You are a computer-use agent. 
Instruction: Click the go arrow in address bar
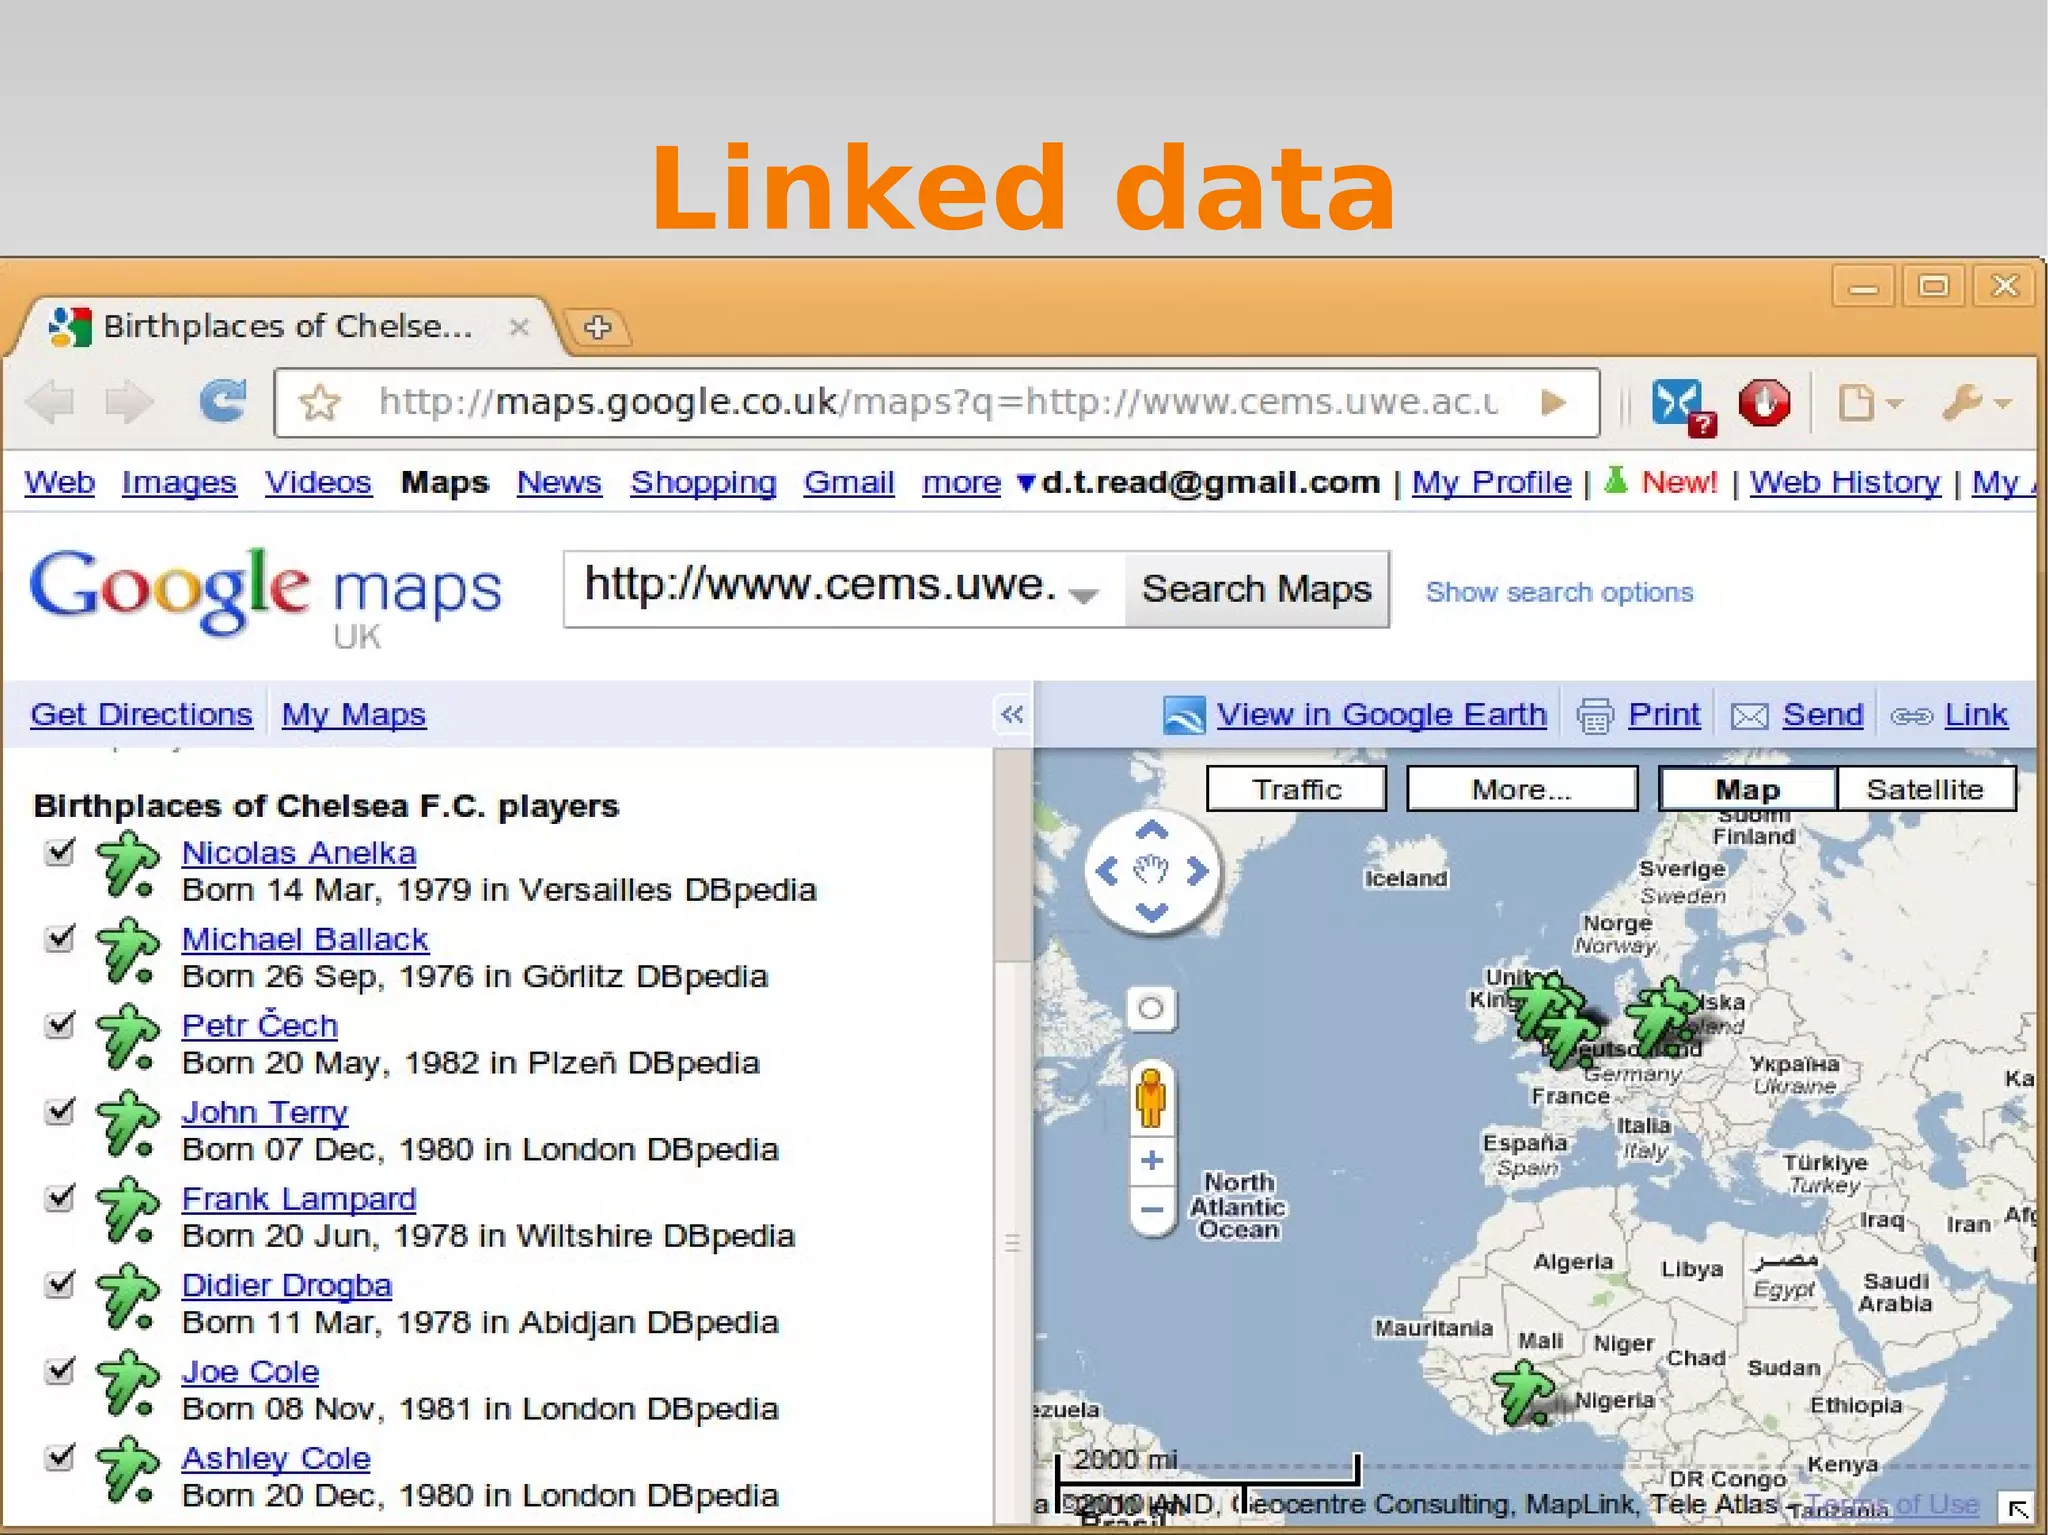pyautogui.click(x=1553, y=403)
